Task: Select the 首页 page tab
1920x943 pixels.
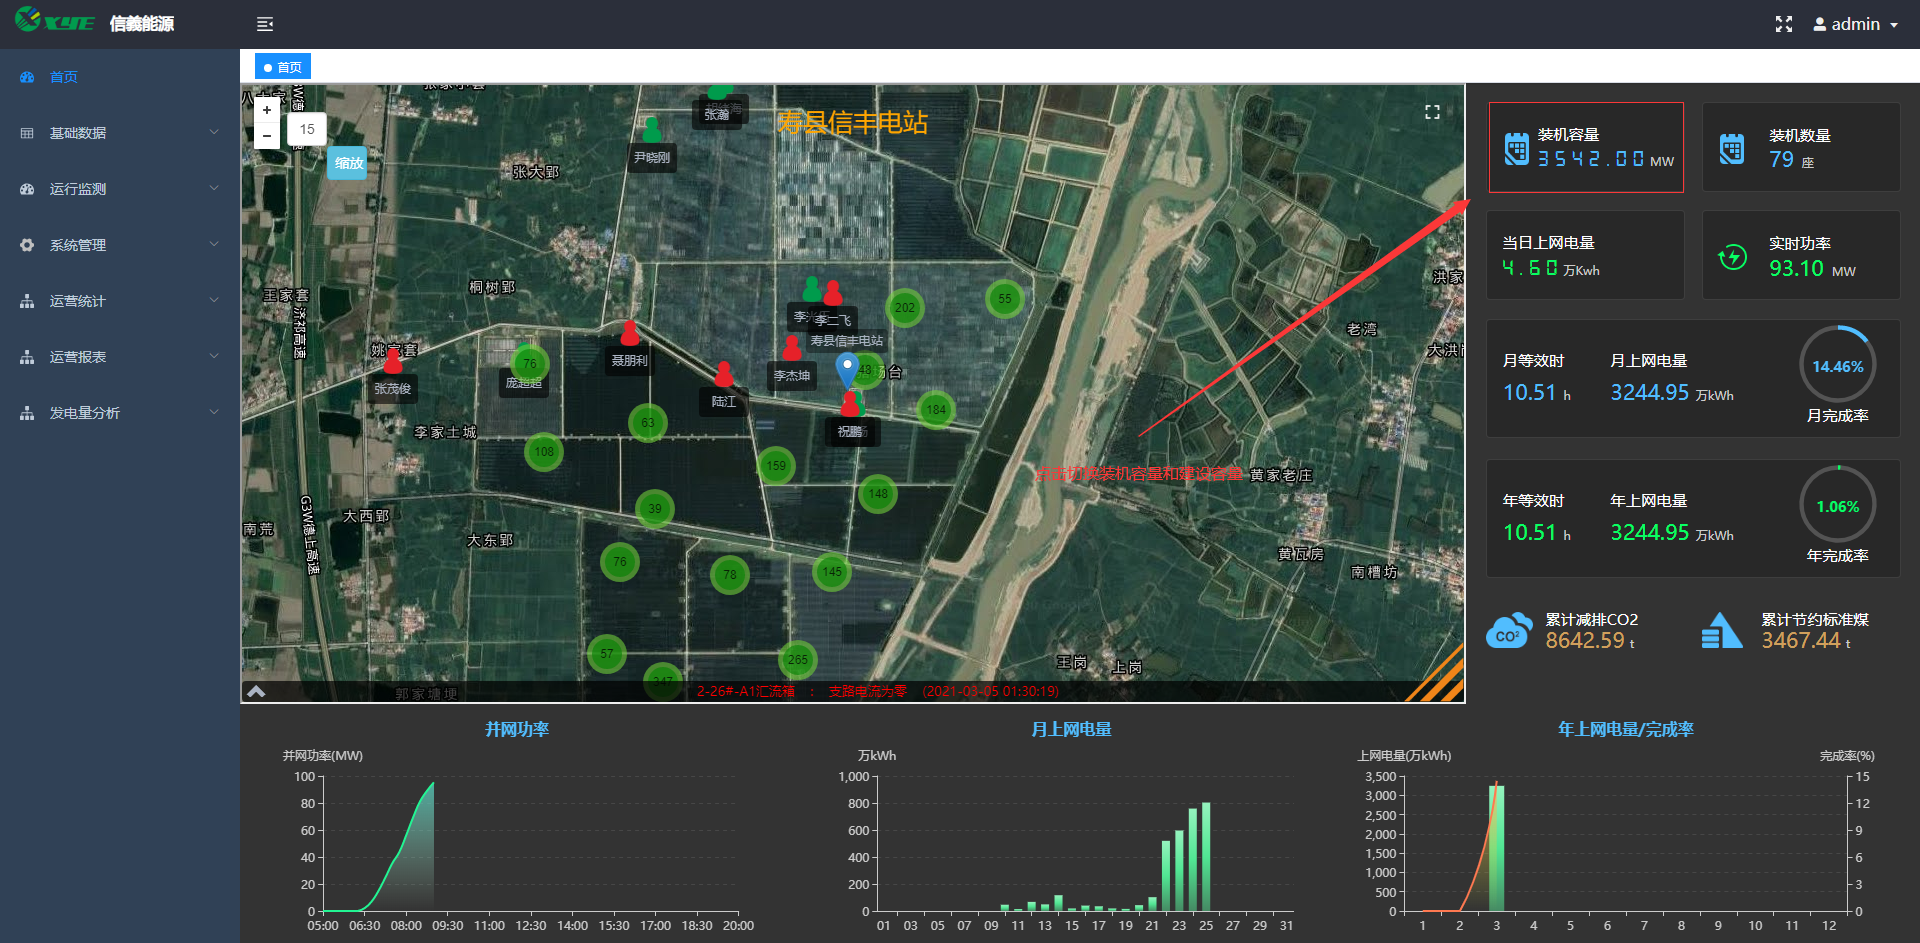Action: pyautogui.click(x=283, y=67)
